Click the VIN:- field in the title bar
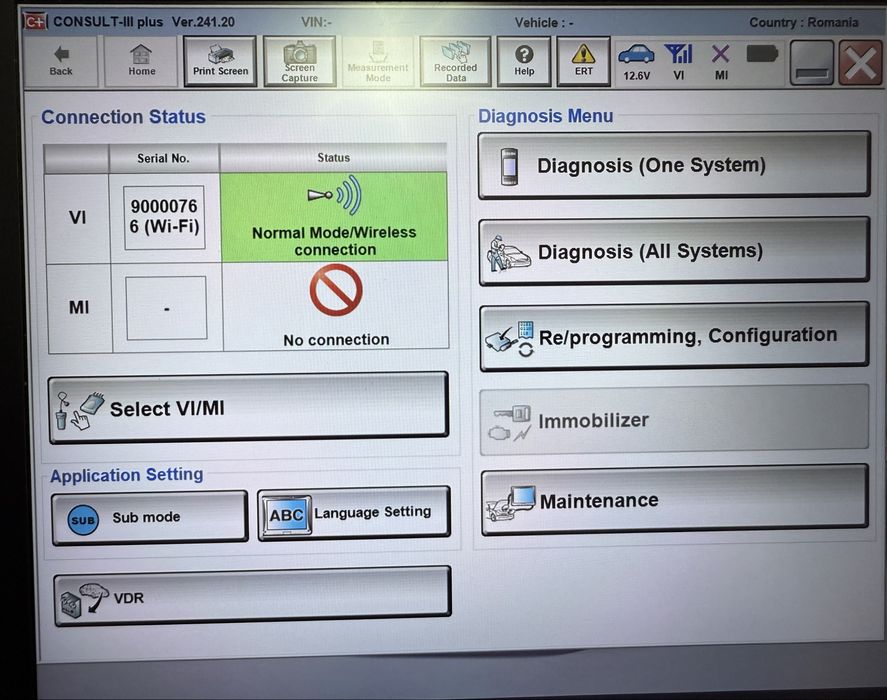The image size is (887, 700). pos(316,22)
